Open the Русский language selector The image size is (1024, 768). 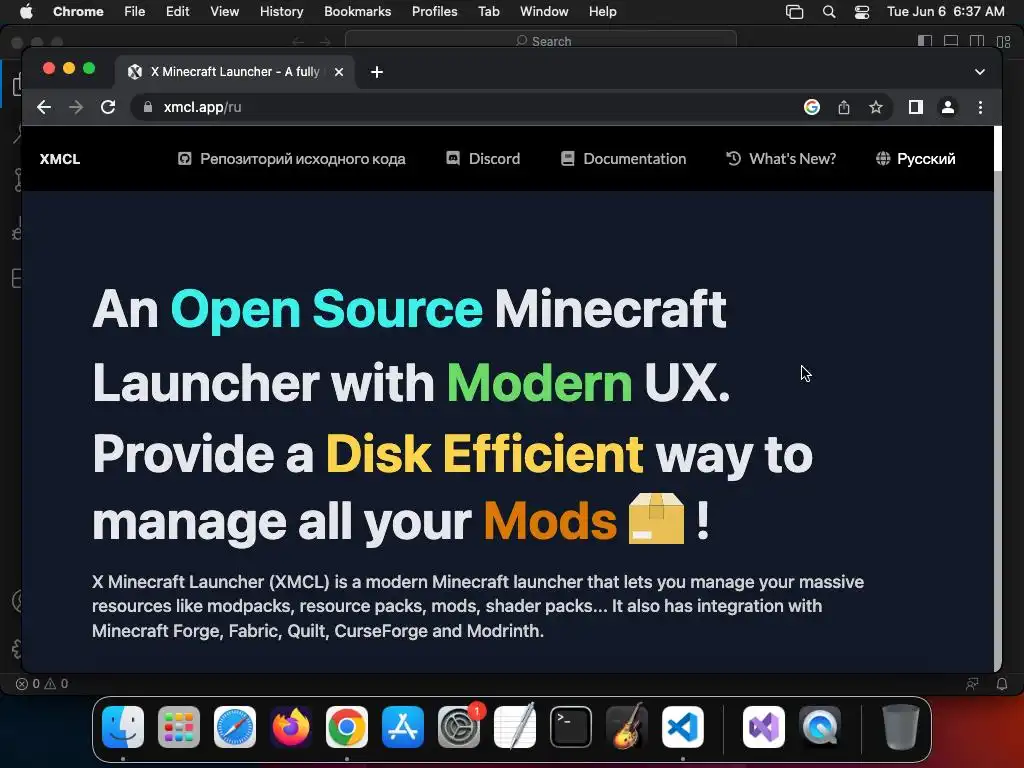click(916, 159)
